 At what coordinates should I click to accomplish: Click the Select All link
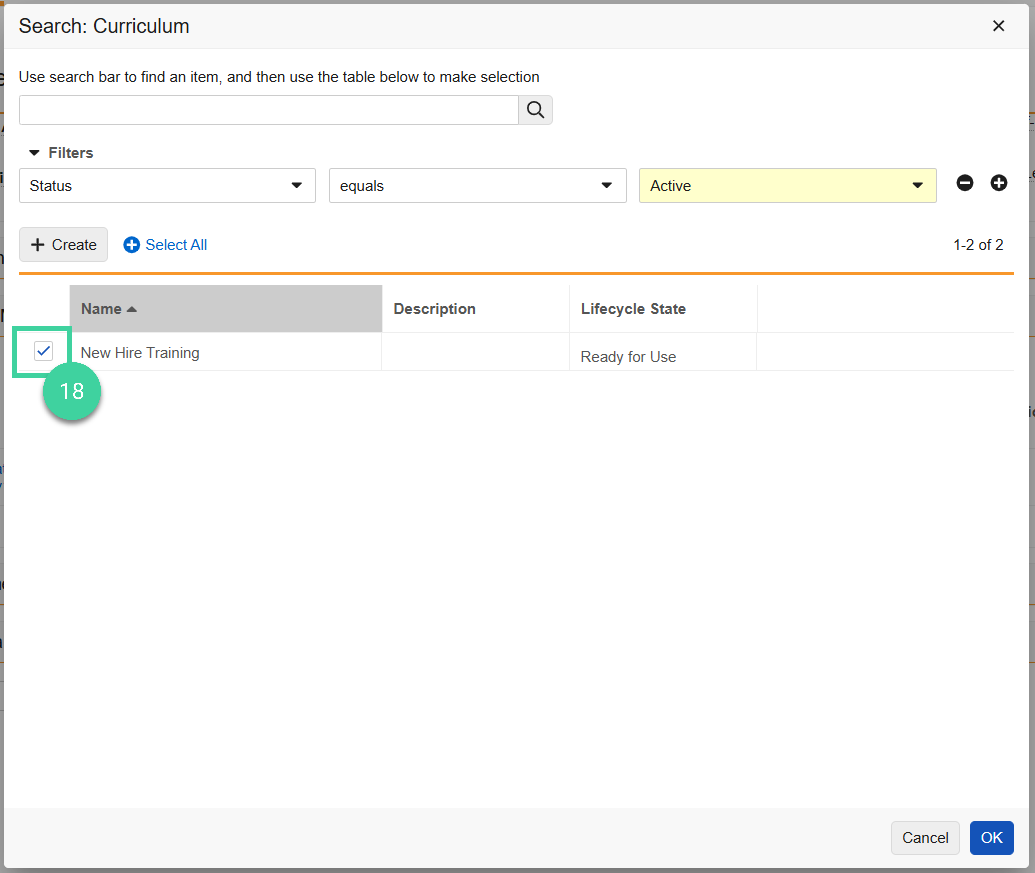point(176,244)
